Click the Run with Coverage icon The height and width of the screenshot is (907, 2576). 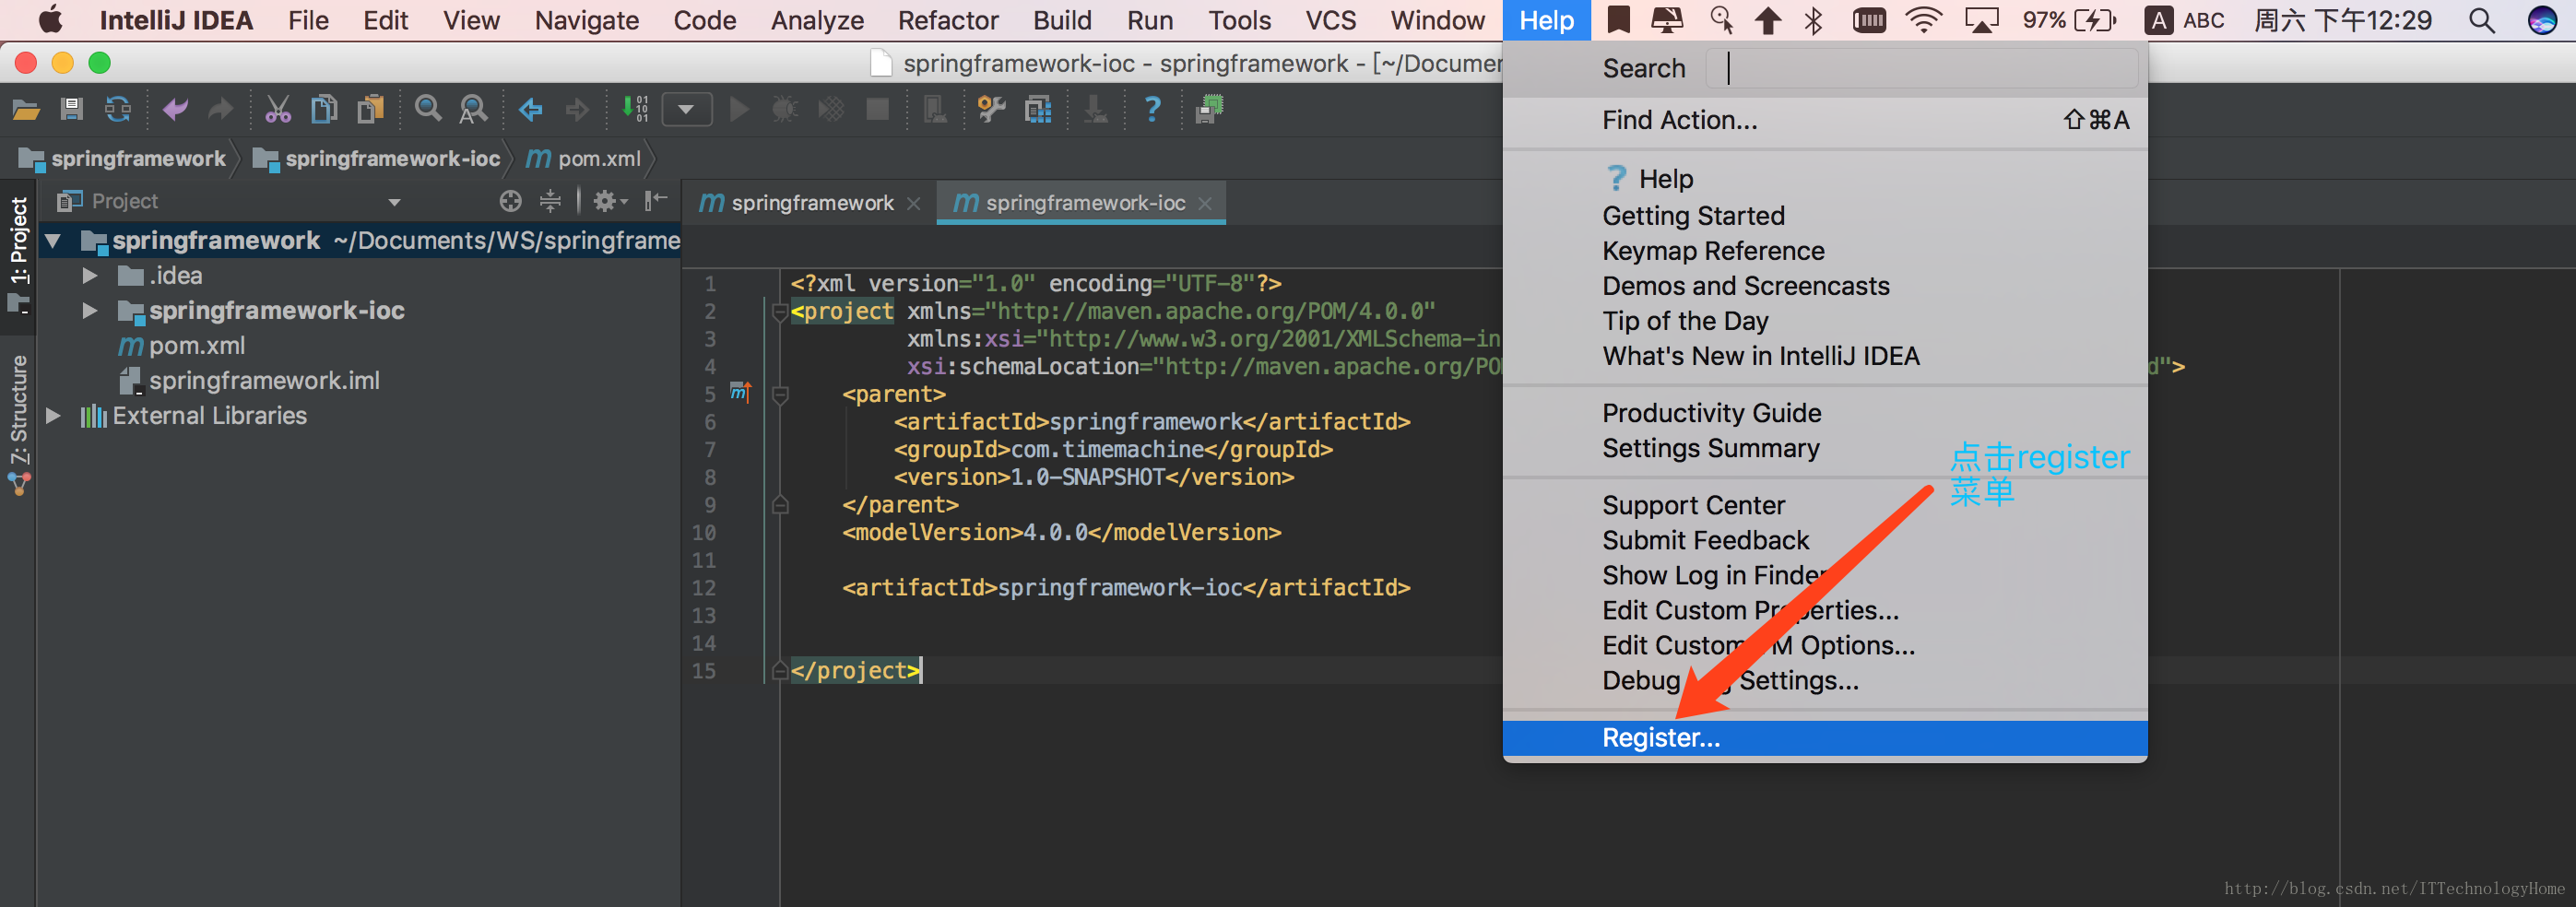point(831,109)
